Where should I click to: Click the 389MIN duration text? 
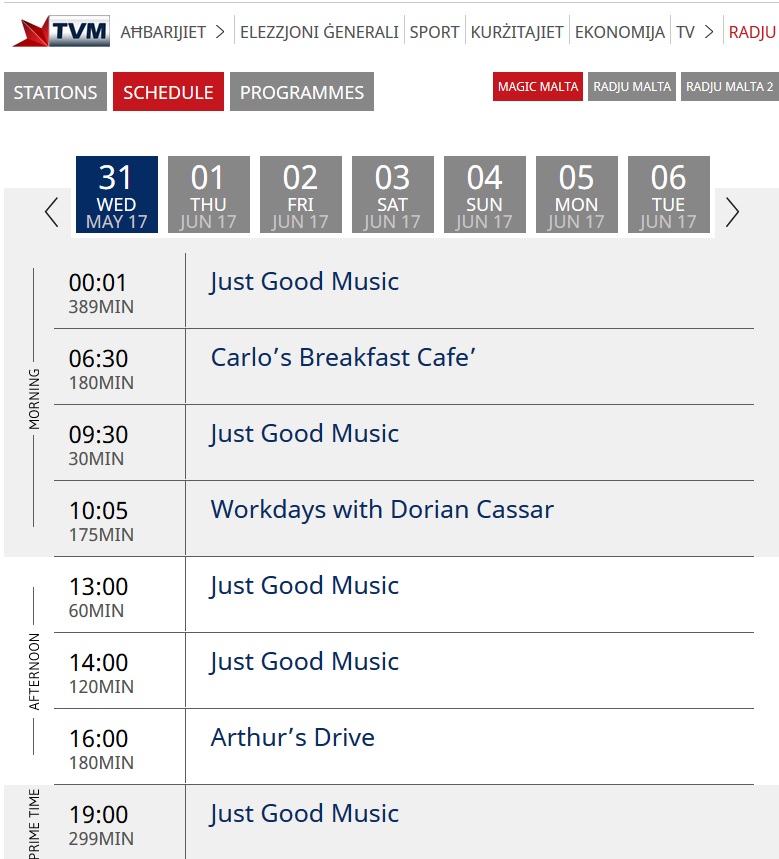point(101,307)
